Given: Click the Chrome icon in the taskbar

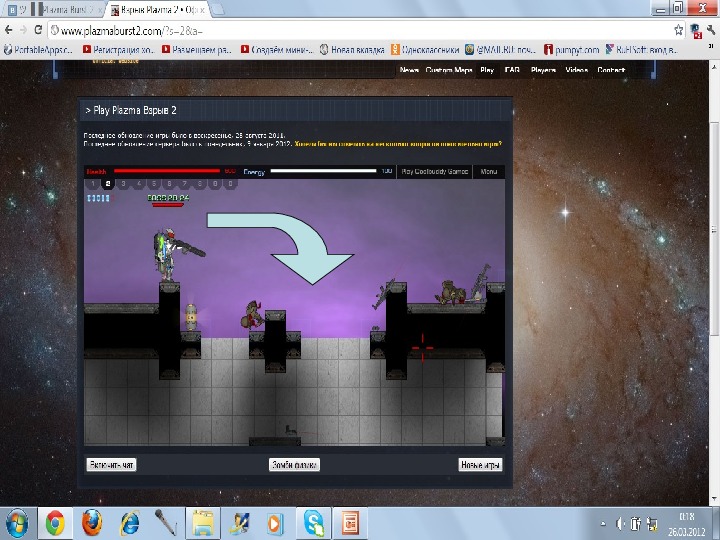Looking at the screenshot, I should click(55, 523).
